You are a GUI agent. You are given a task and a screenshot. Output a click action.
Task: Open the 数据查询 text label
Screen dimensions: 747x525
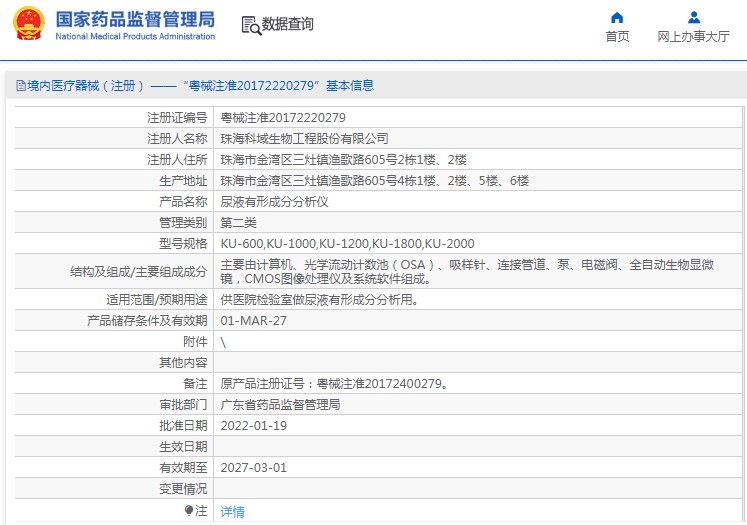[x=288, y=25]
